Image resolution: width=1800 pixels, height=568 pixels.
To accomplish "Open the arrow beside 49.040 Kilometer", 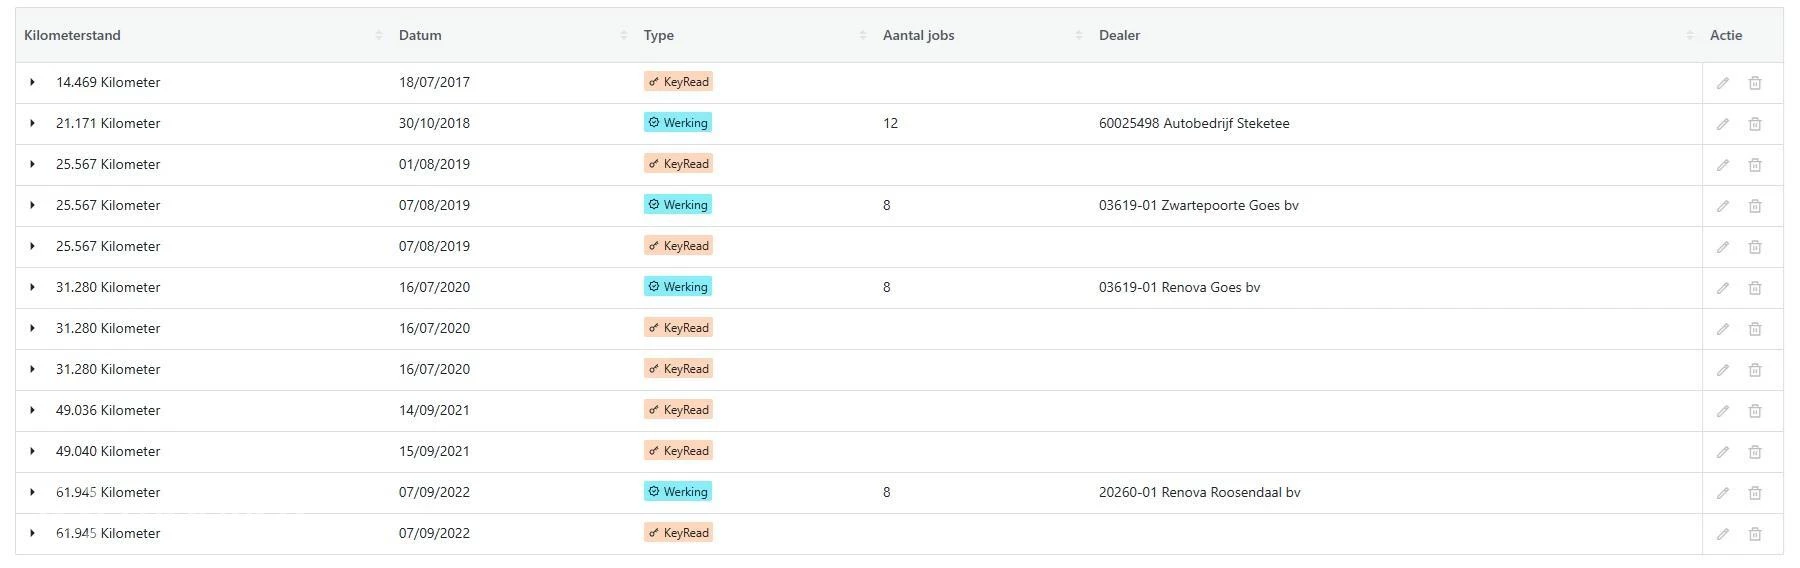I will click(32, 451).
